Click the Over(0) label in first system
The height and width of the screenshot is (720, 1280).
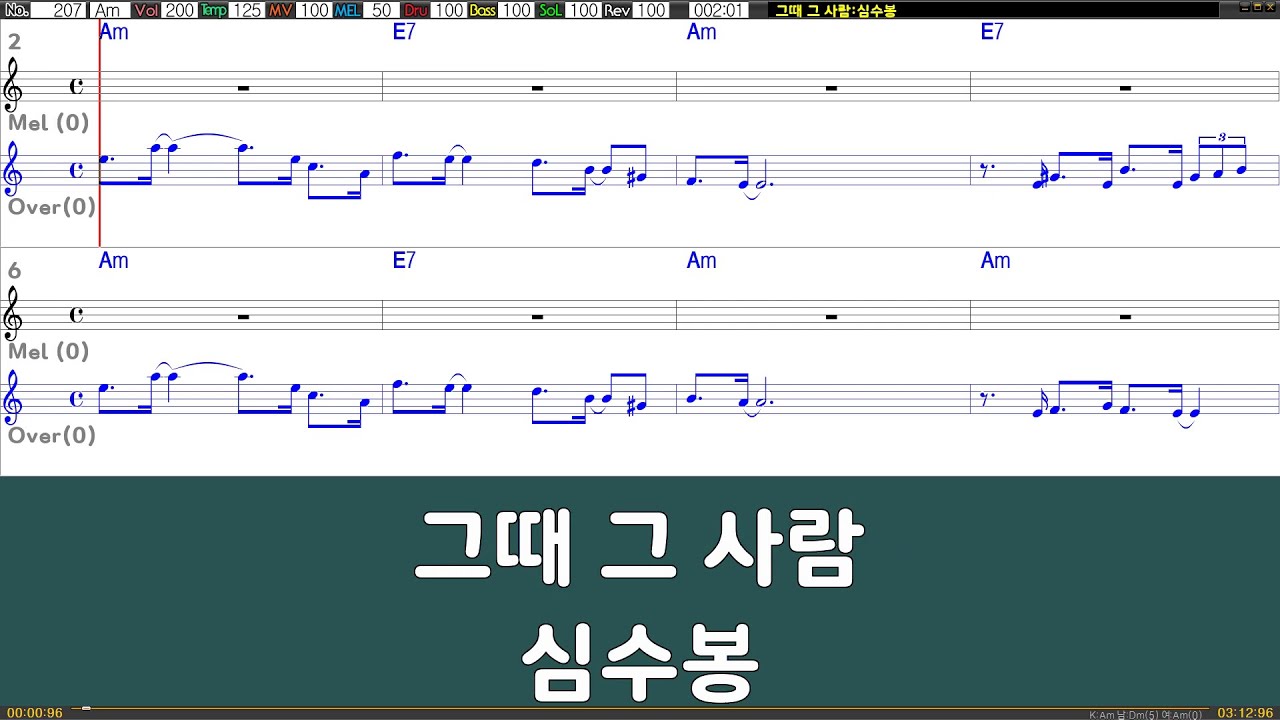(x=52, y=207)
